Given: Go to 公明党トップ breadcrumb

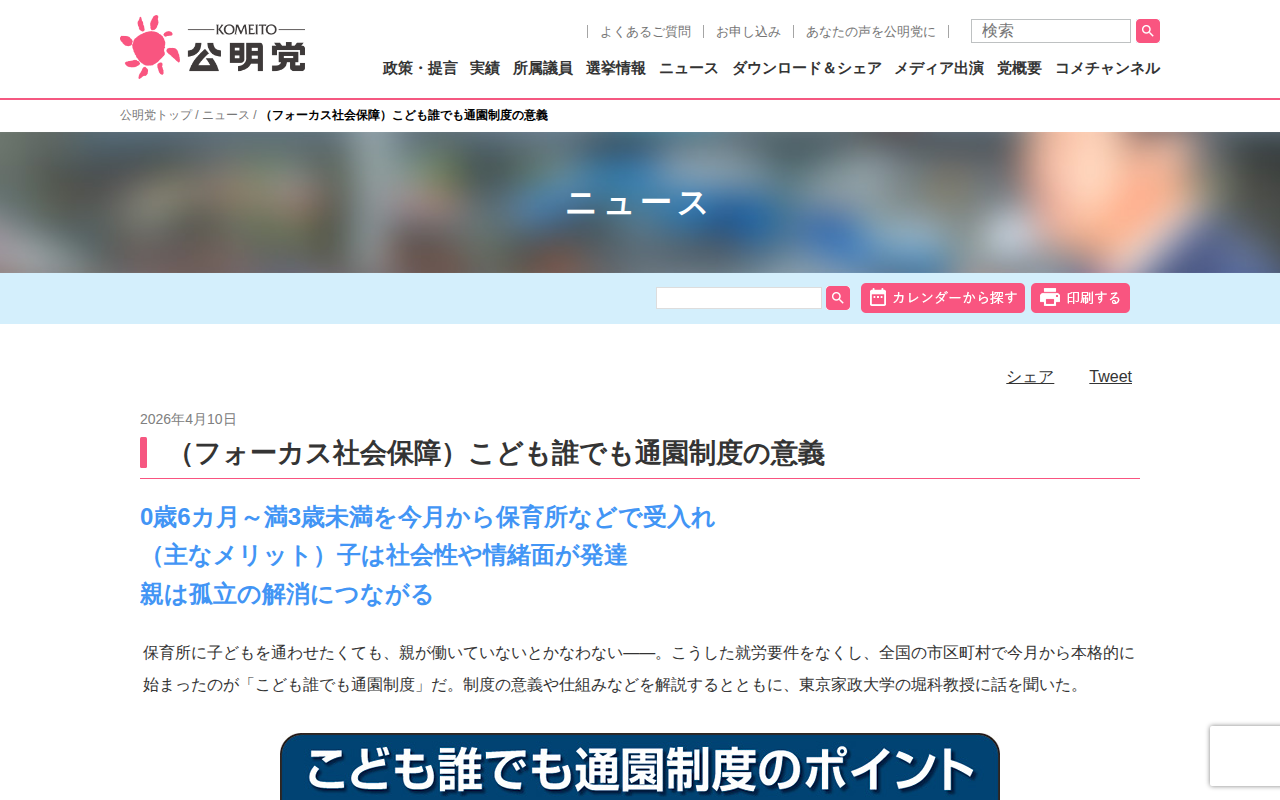Looking at the screenshot, I should point(156,115).
